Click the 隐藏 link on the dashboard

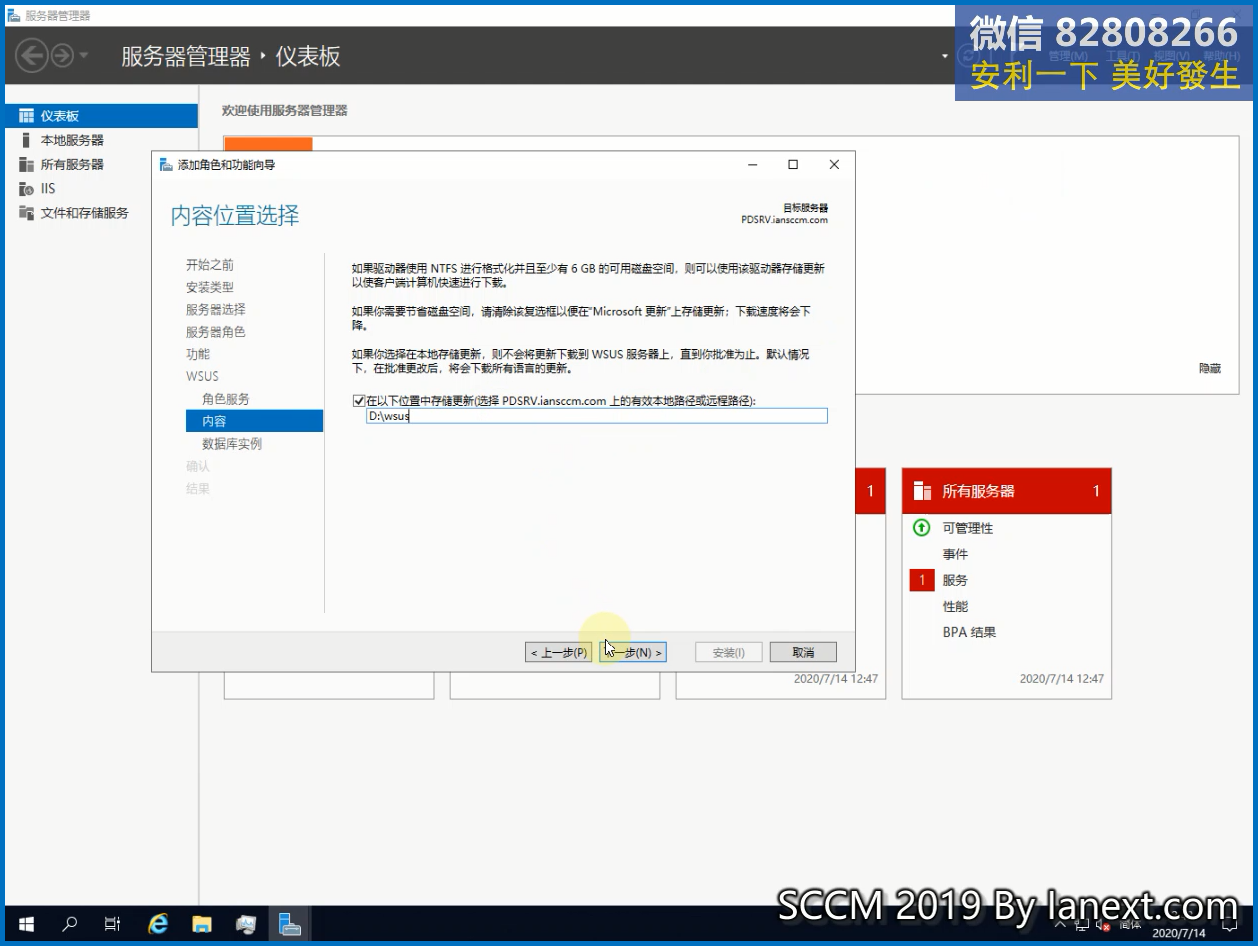[x=1210, y=368]
